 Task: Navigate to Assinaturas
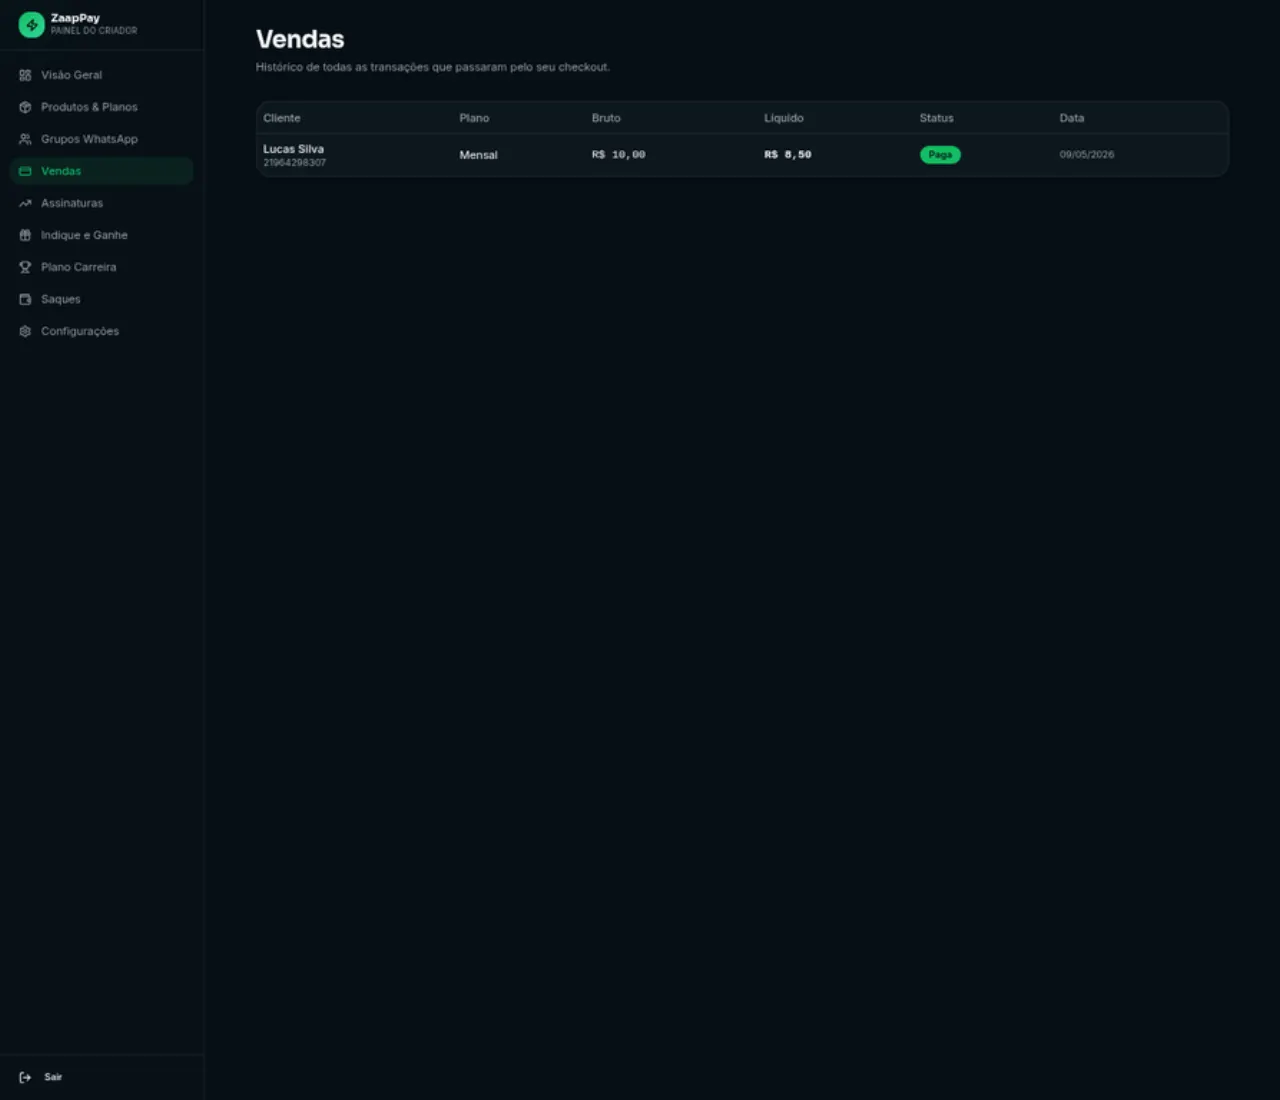click(x=101, y=203)
